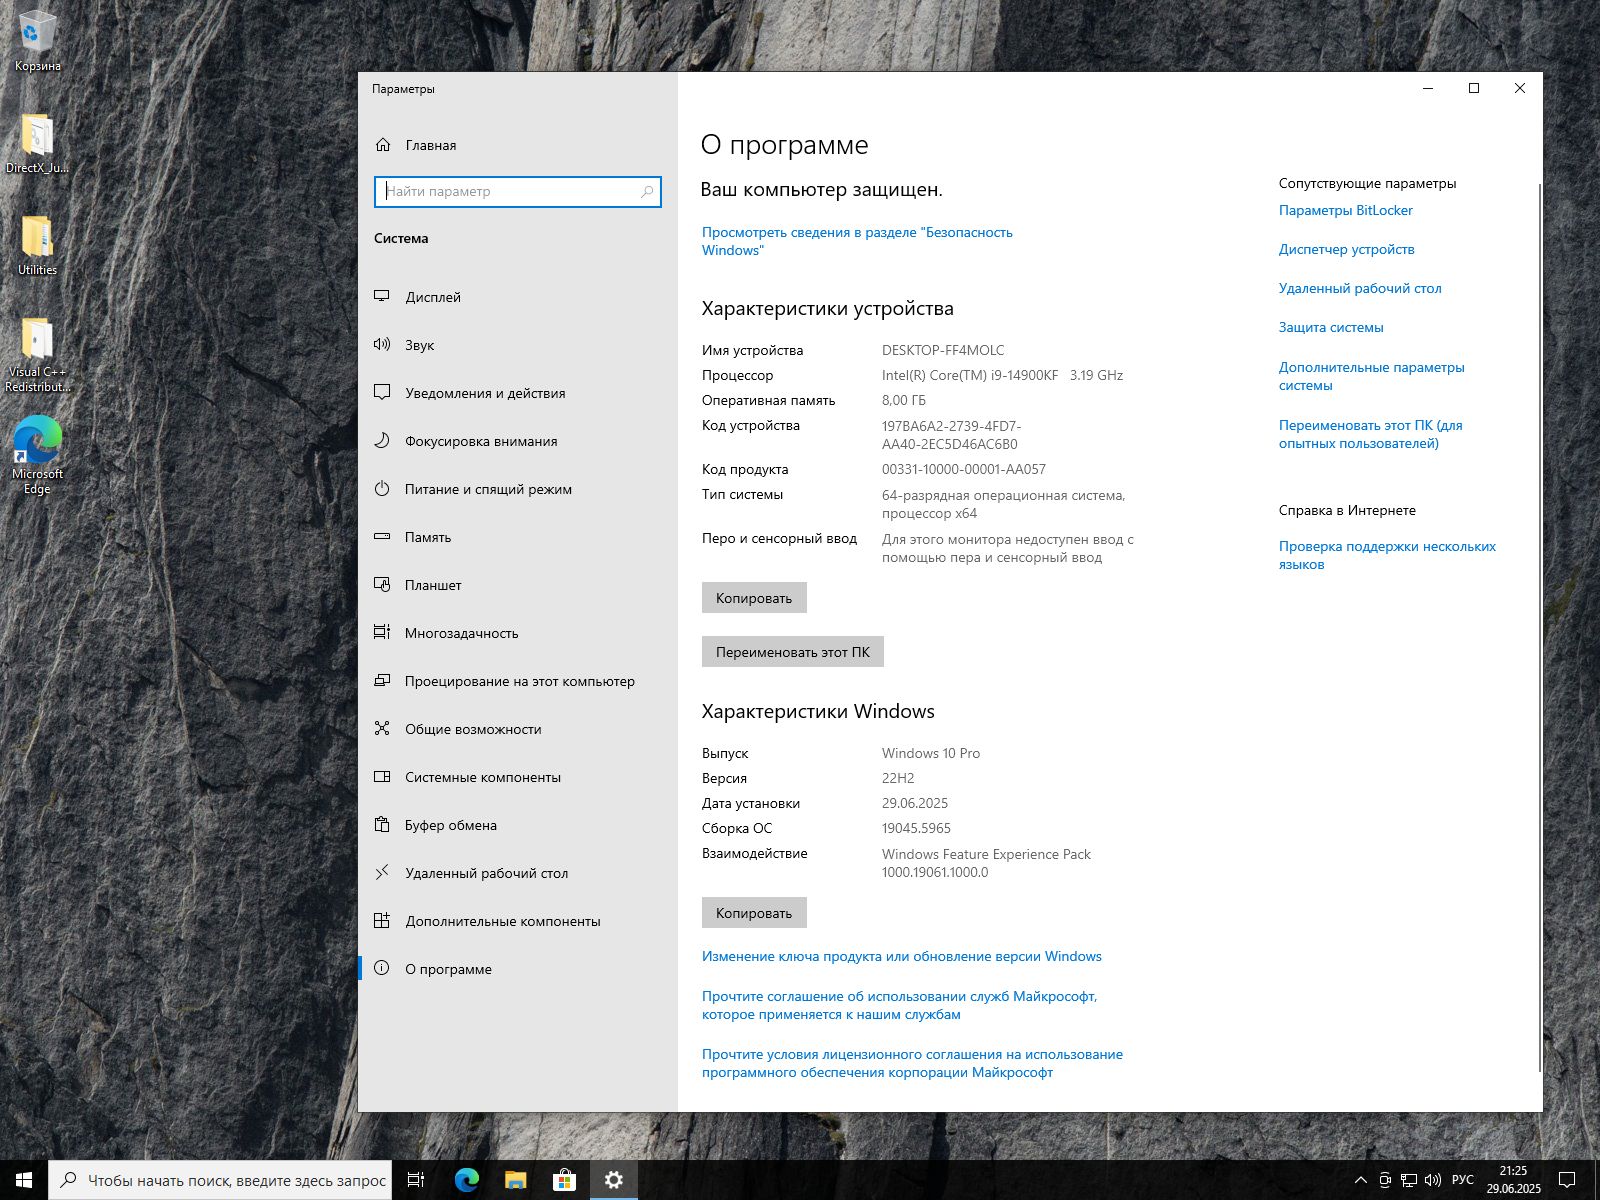Go to Многозадачность section
Screen dimensions: 1600x1200
pos(518,633)
